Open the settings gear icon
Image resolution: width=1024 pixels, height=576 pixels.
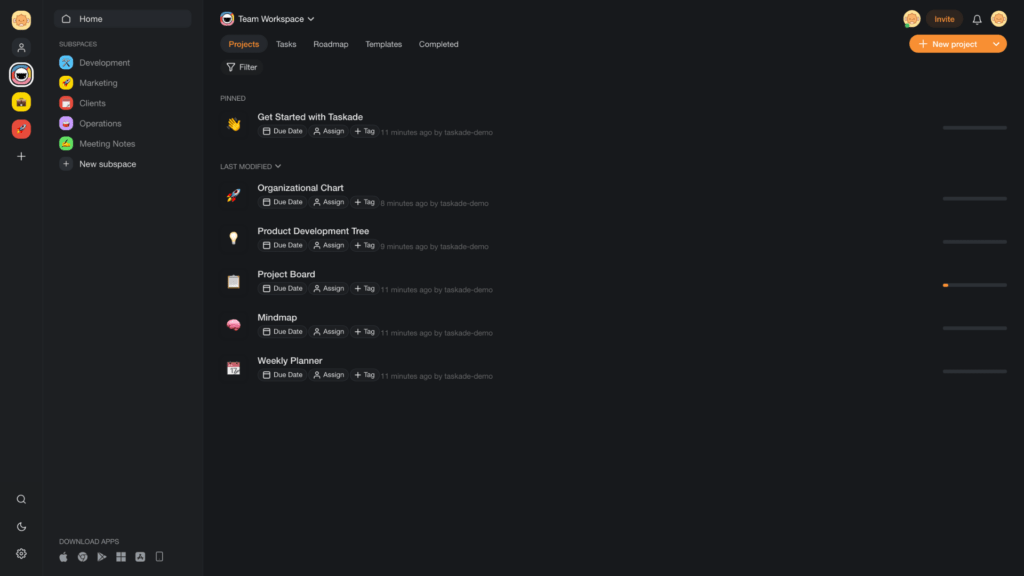point(21,554)
